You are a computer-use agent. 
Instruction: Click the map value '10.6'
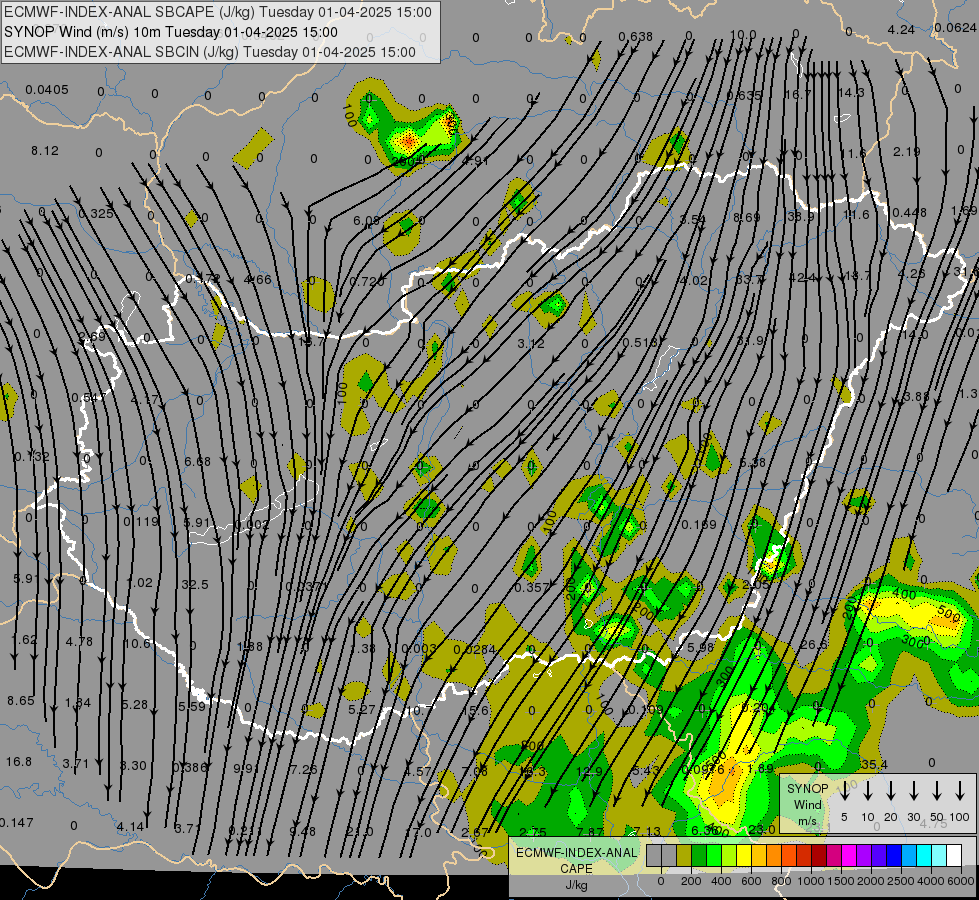click(x=137, y=643)
